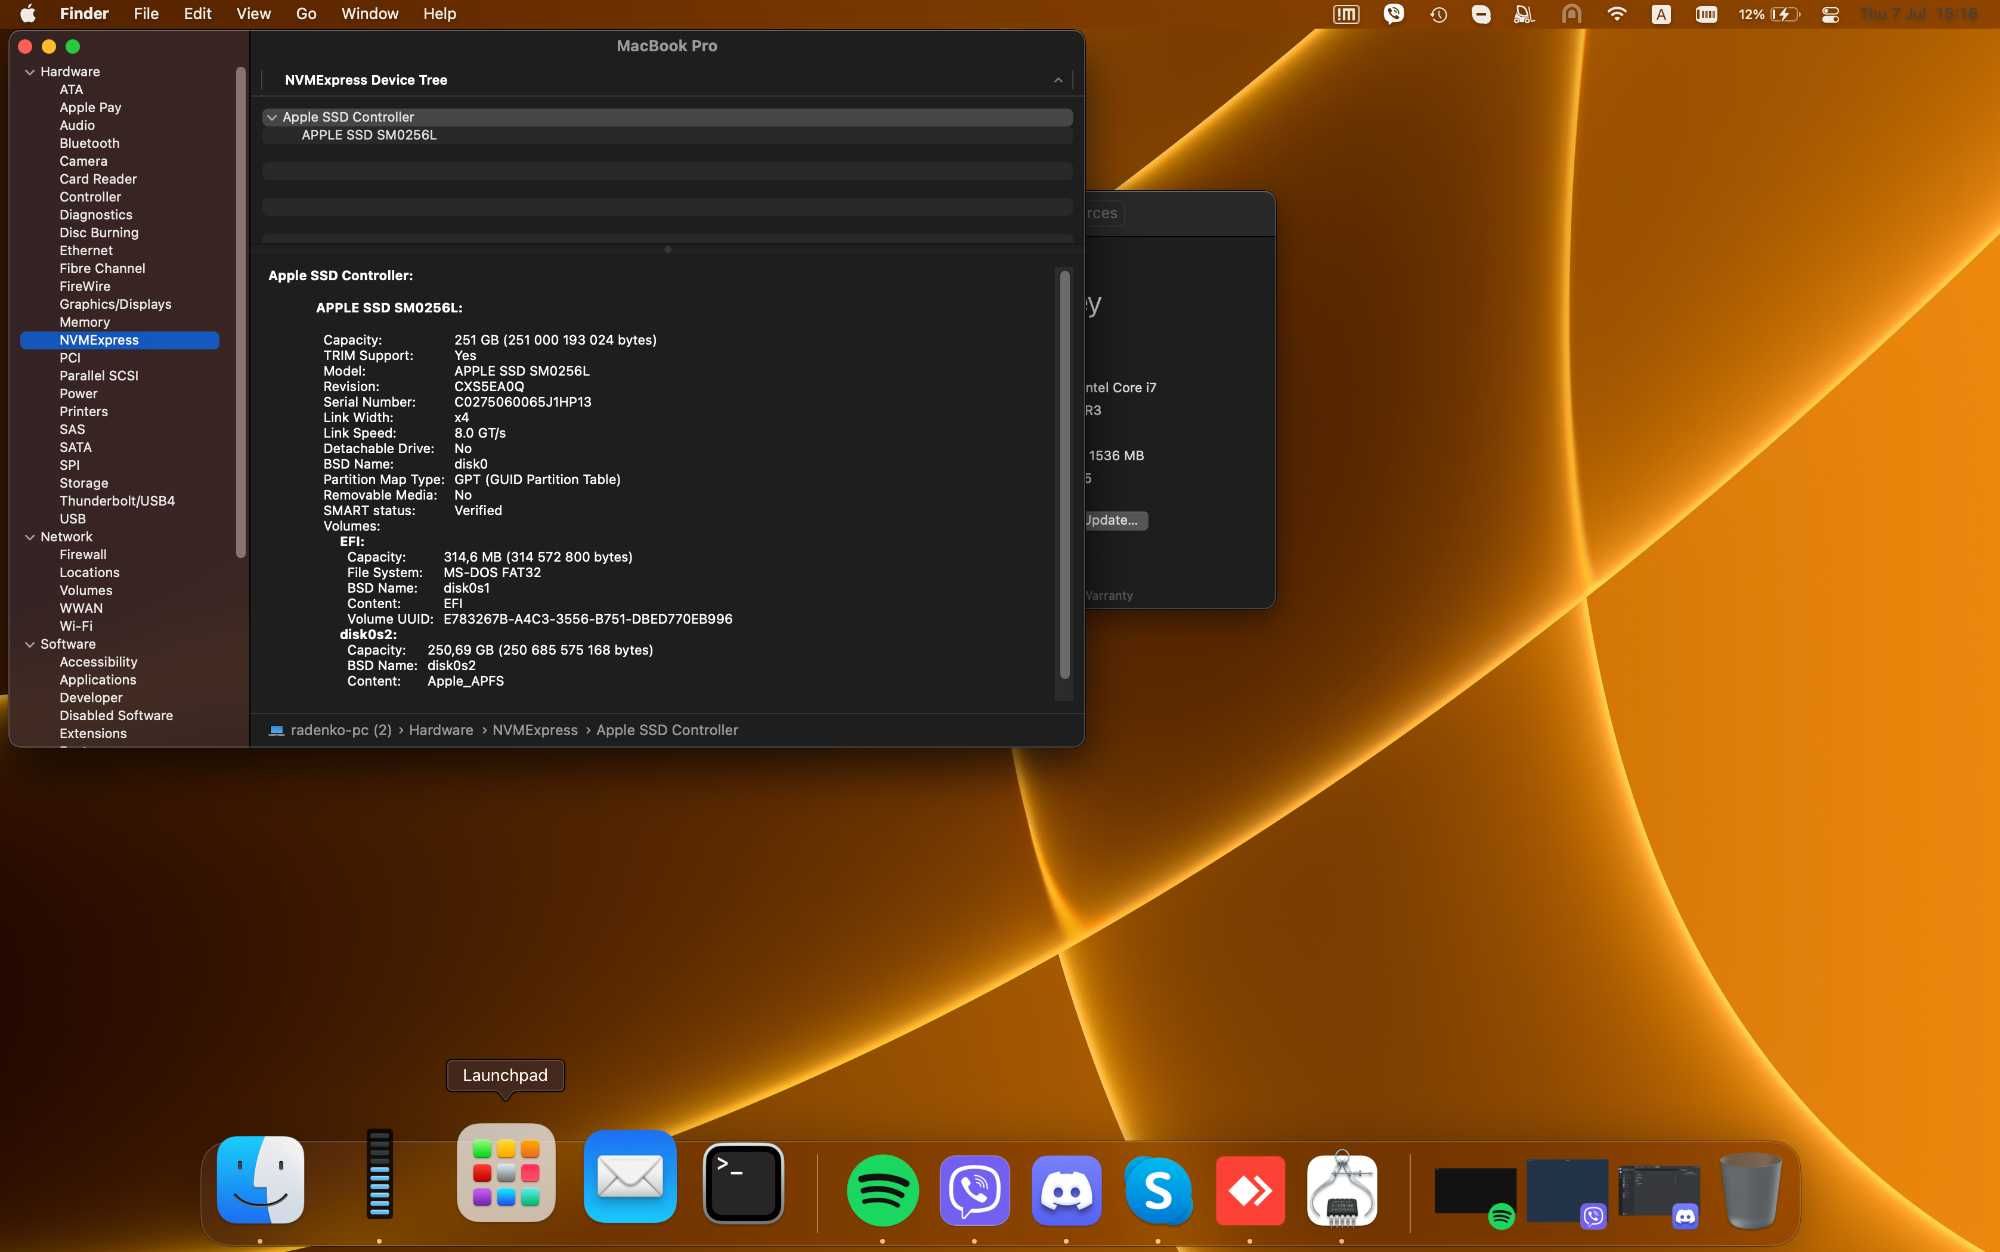Click the details pane vertical scrollbar
2000x1252 pixels.
[1065, 476]
